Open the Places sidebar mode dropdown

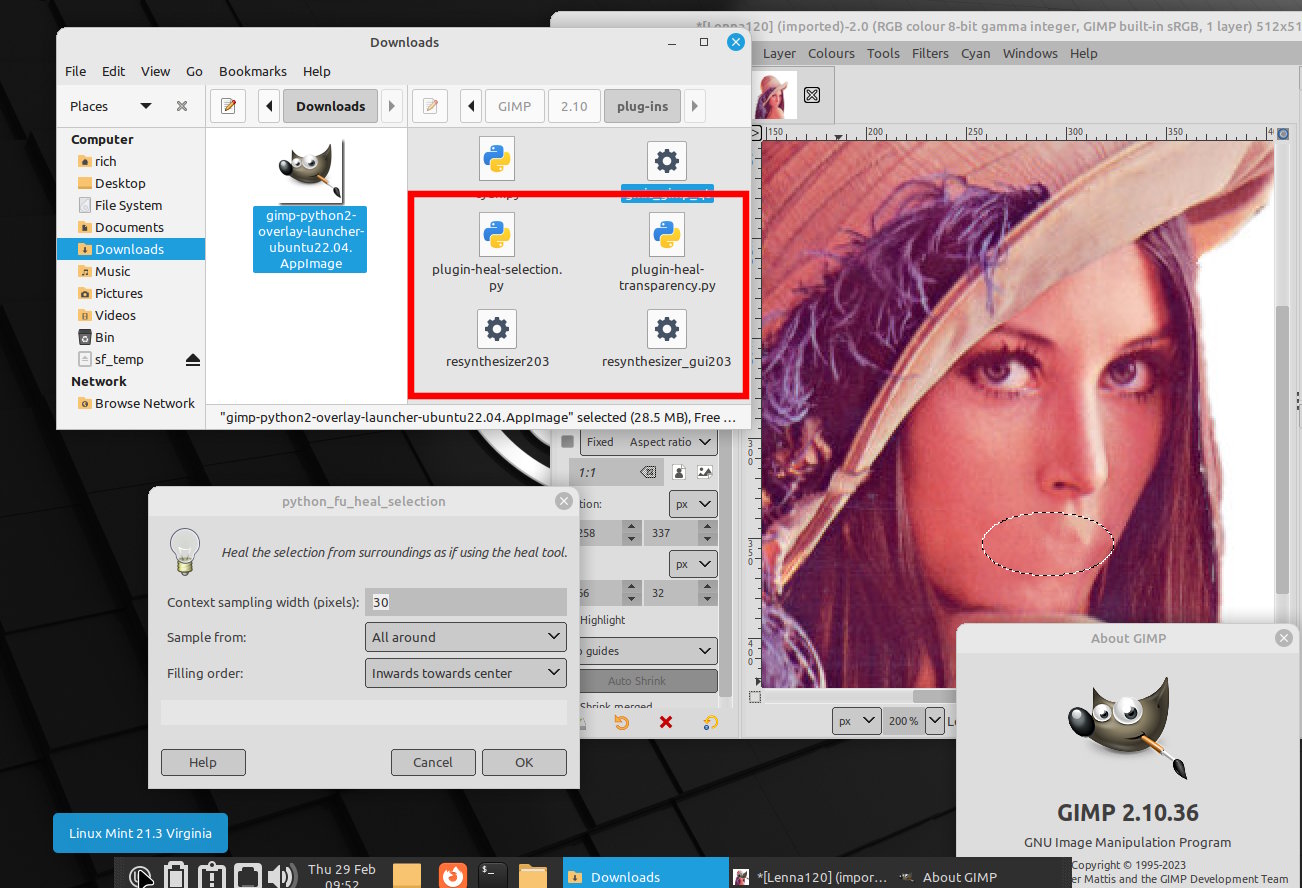coord(146,106)
